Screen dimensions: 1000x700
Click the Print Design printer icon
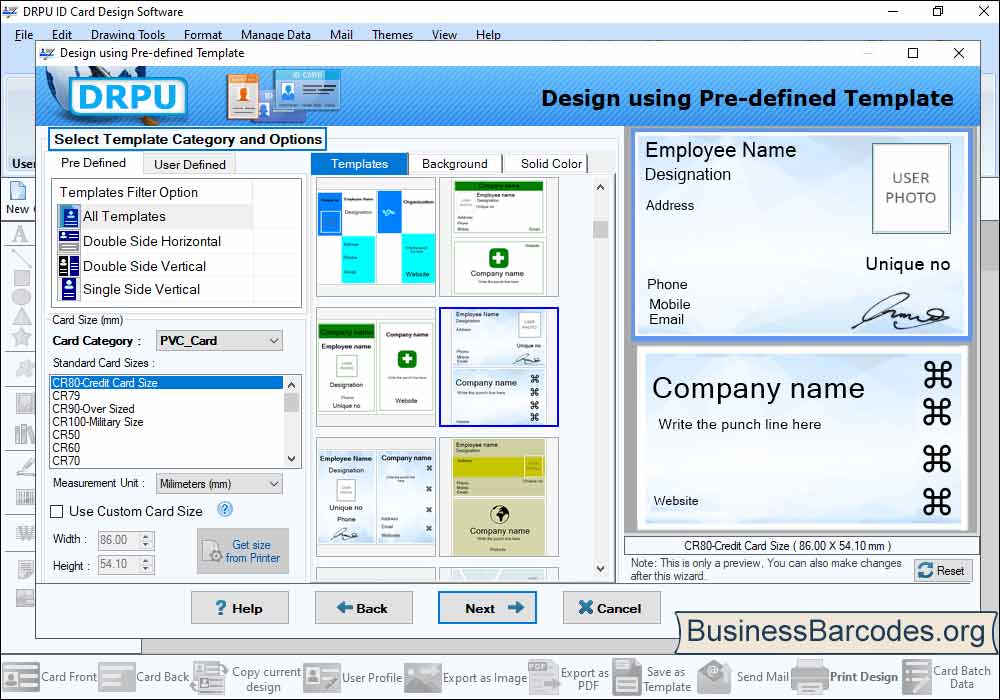(810, 677)
